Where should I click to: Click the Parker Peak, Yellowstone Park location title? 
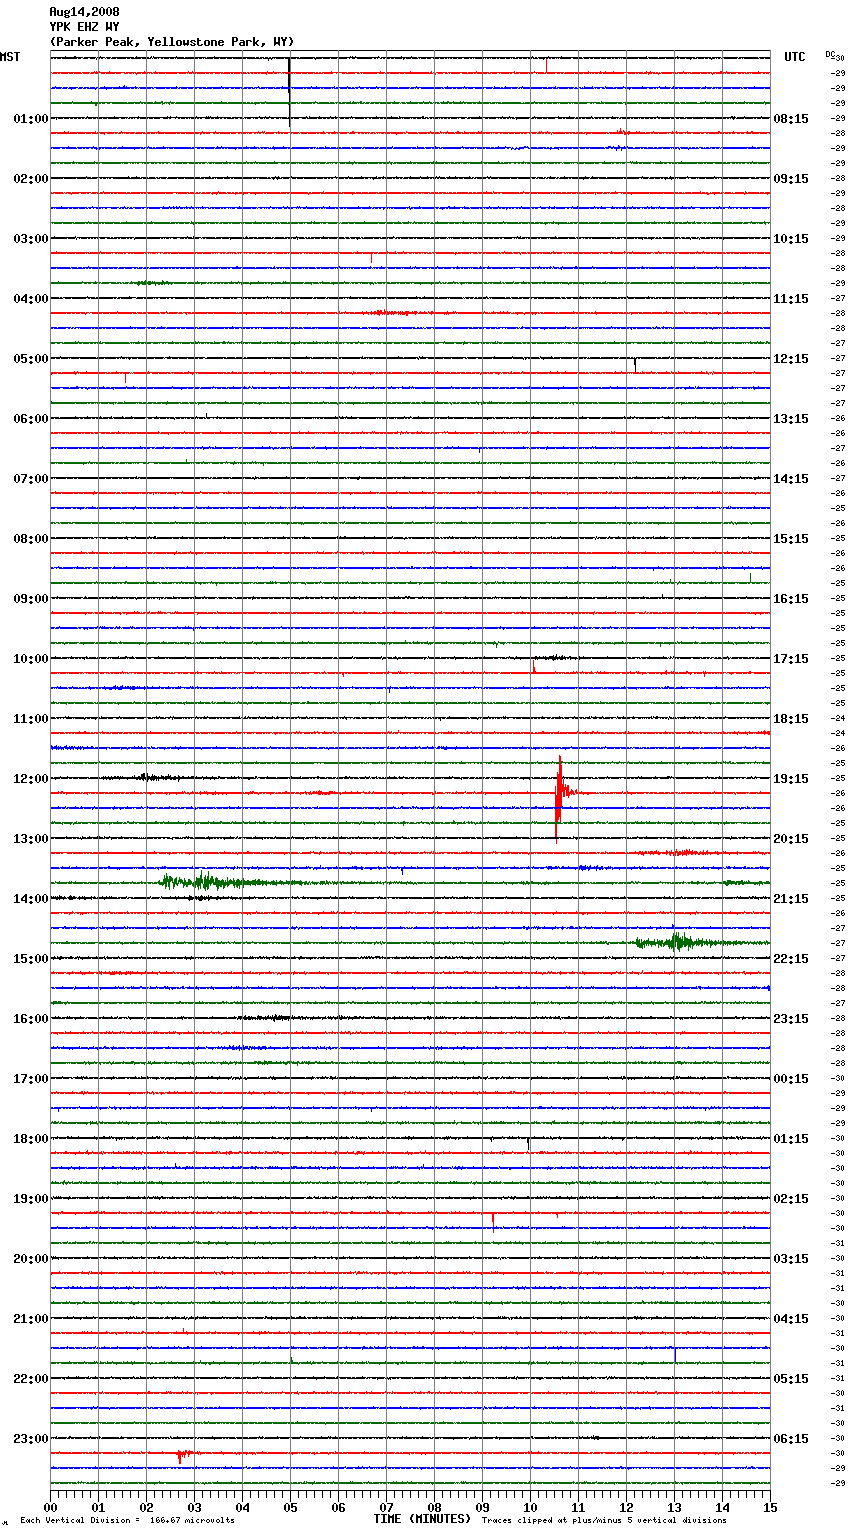click(171, 42)
